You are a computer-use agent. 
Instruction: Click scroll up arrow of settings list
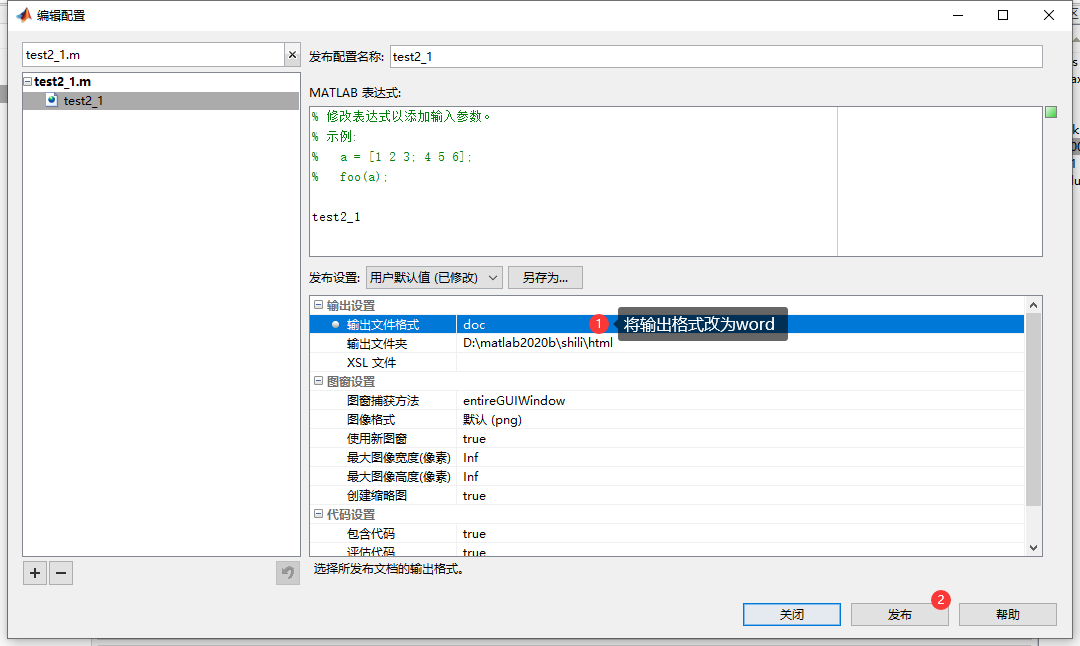tap(1033, 304)
